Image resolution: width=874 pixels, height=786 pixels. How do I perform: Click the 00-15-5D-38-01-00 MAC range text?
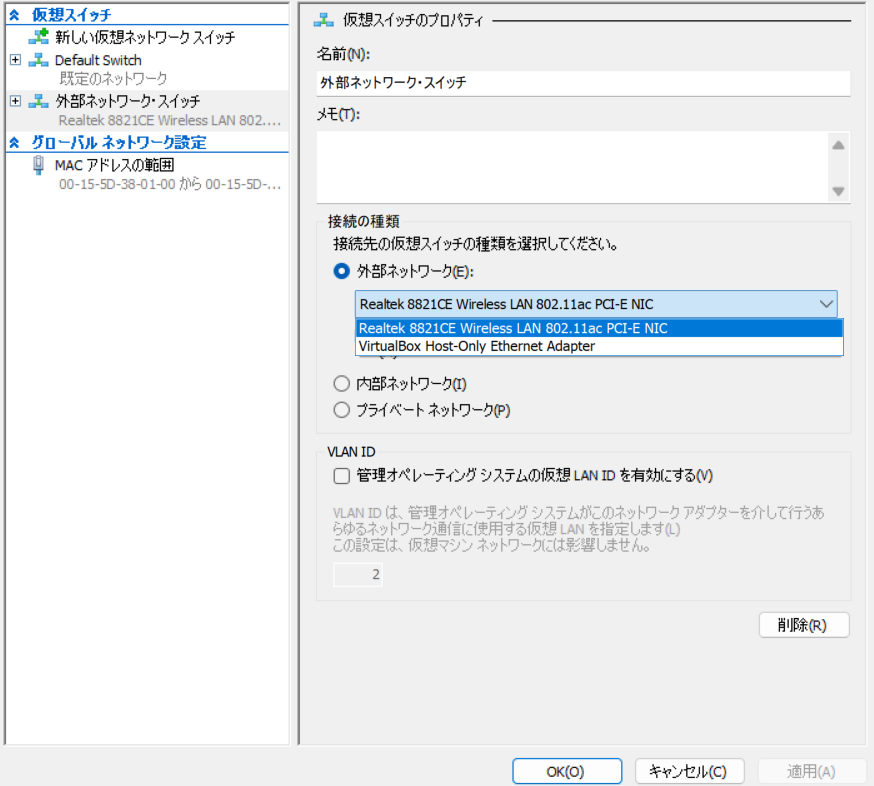[170, 184]
